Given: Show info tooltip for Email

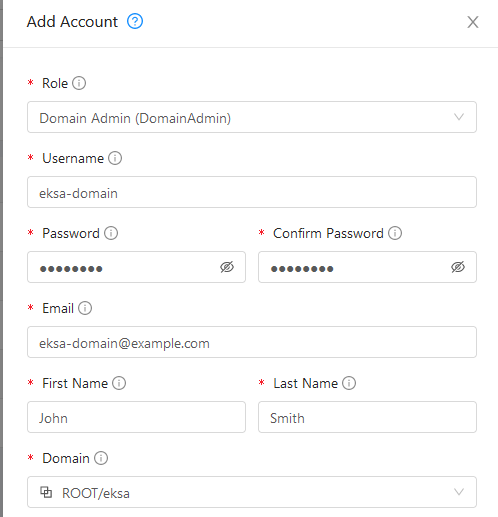Looking at the screenshot, I should pos(85,308).
